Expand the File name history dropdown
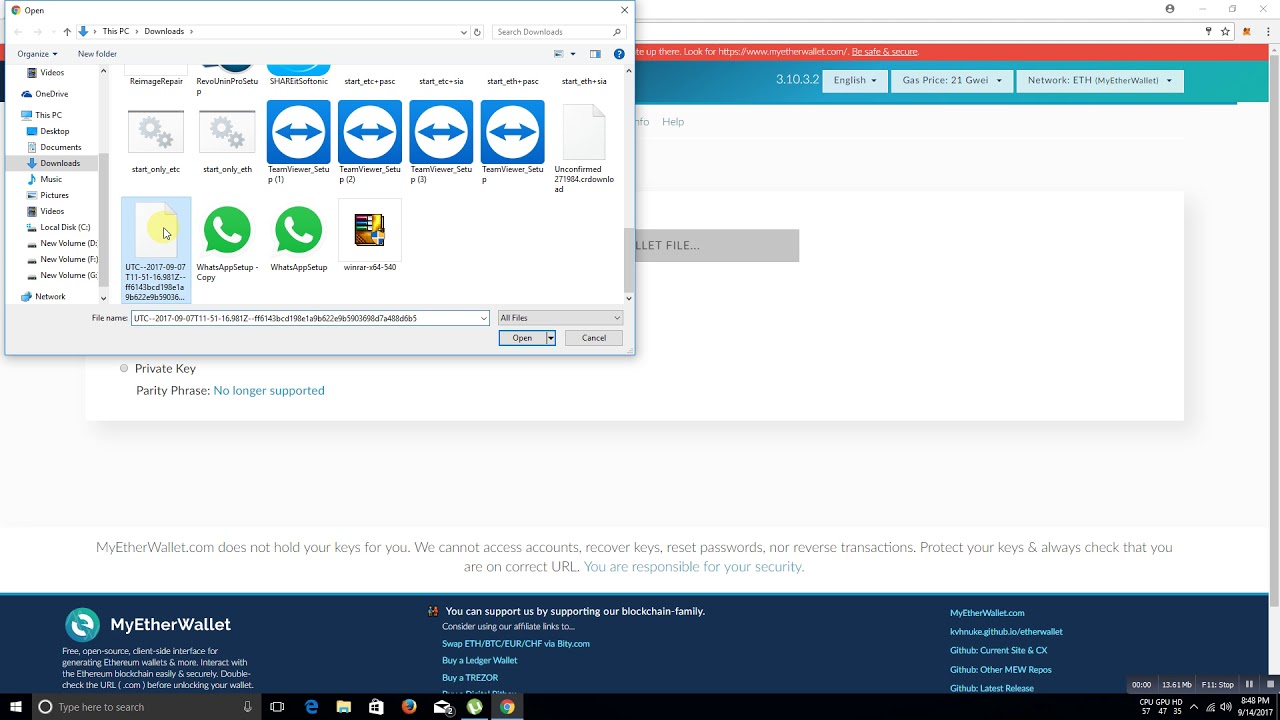 click(x=484, y=318)
